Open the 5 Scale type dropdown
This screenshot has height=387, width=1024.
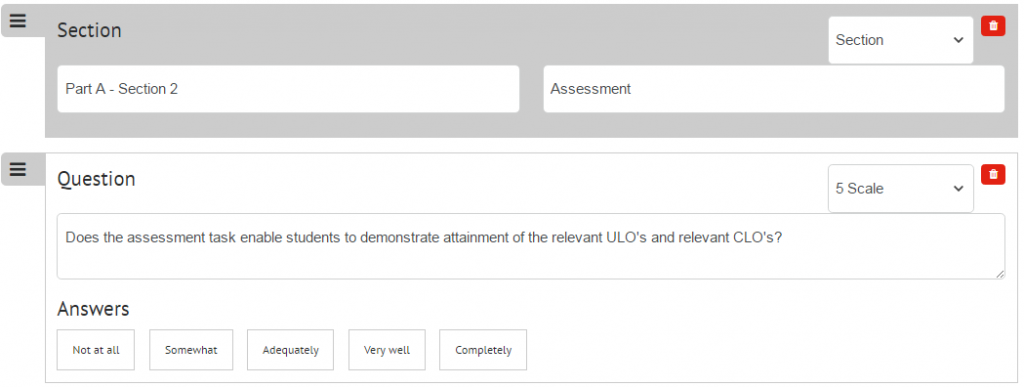(x=901, y=189)
